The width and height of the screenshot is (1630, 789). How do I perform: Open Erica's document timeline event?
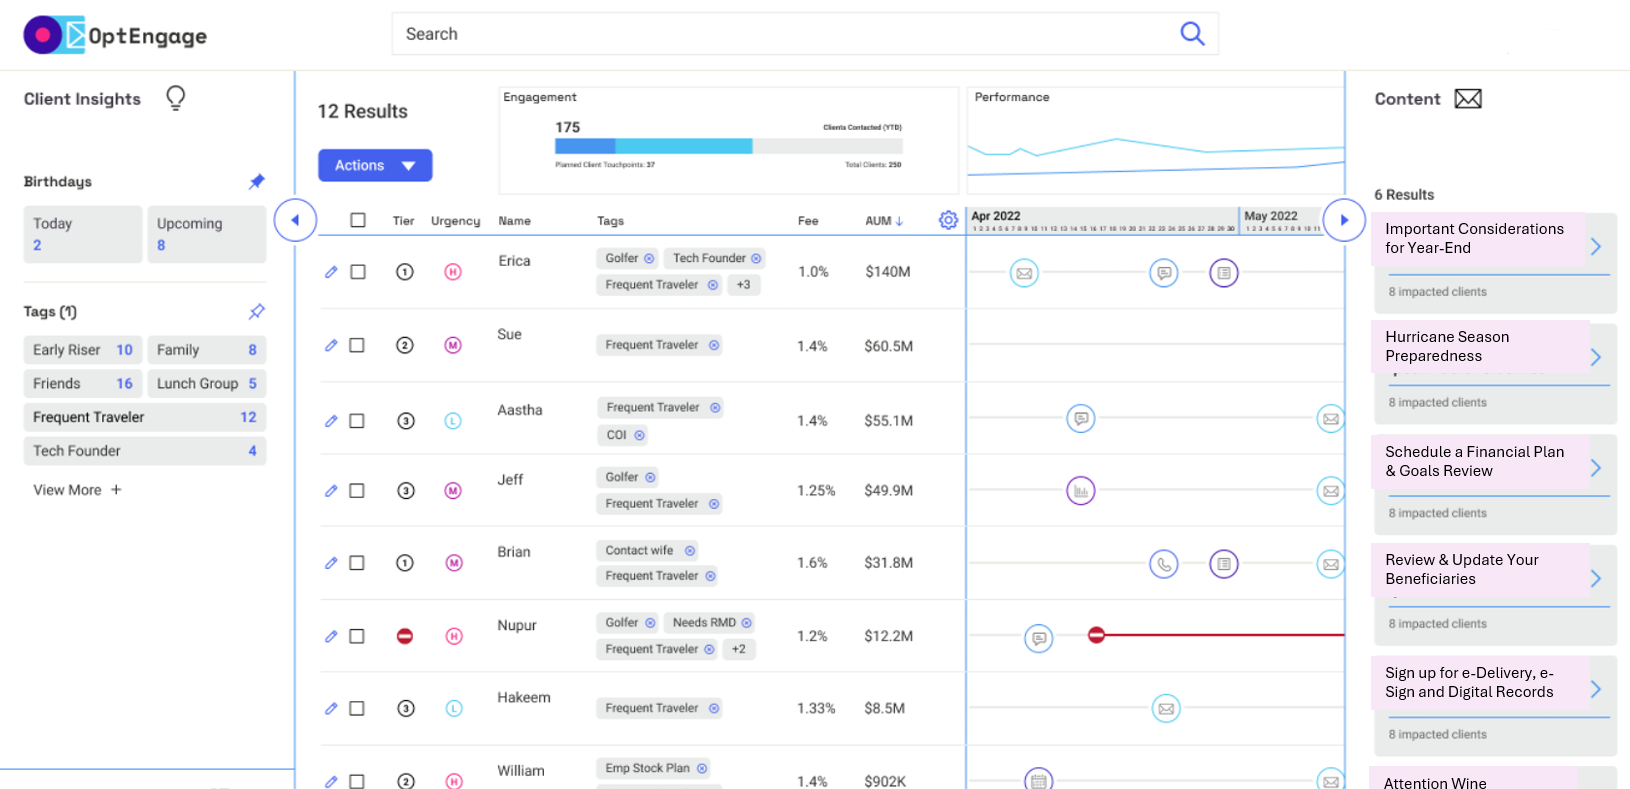click(1224, 273)
